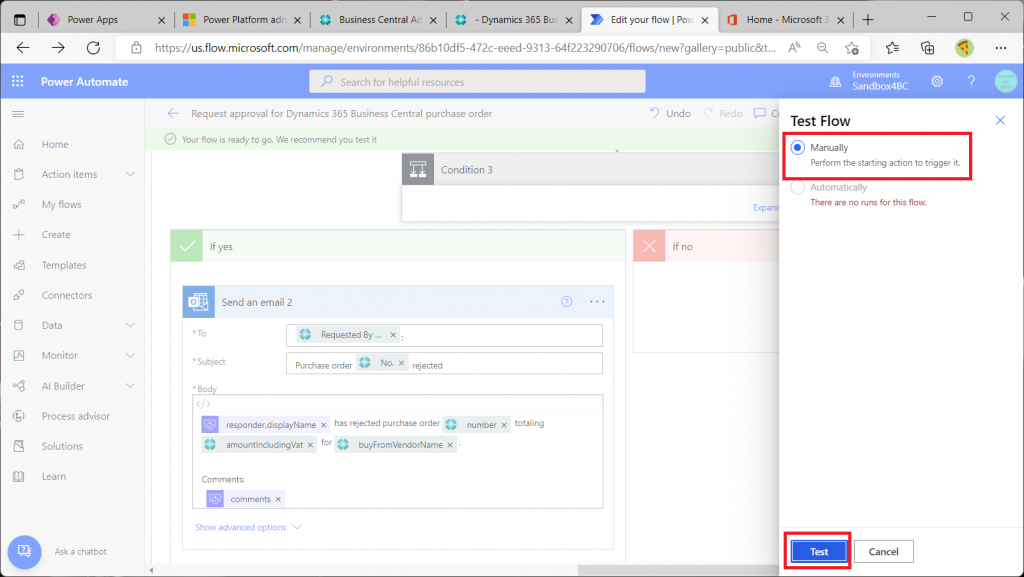
Task: Expand the Data menu
Action: [130, 325]
